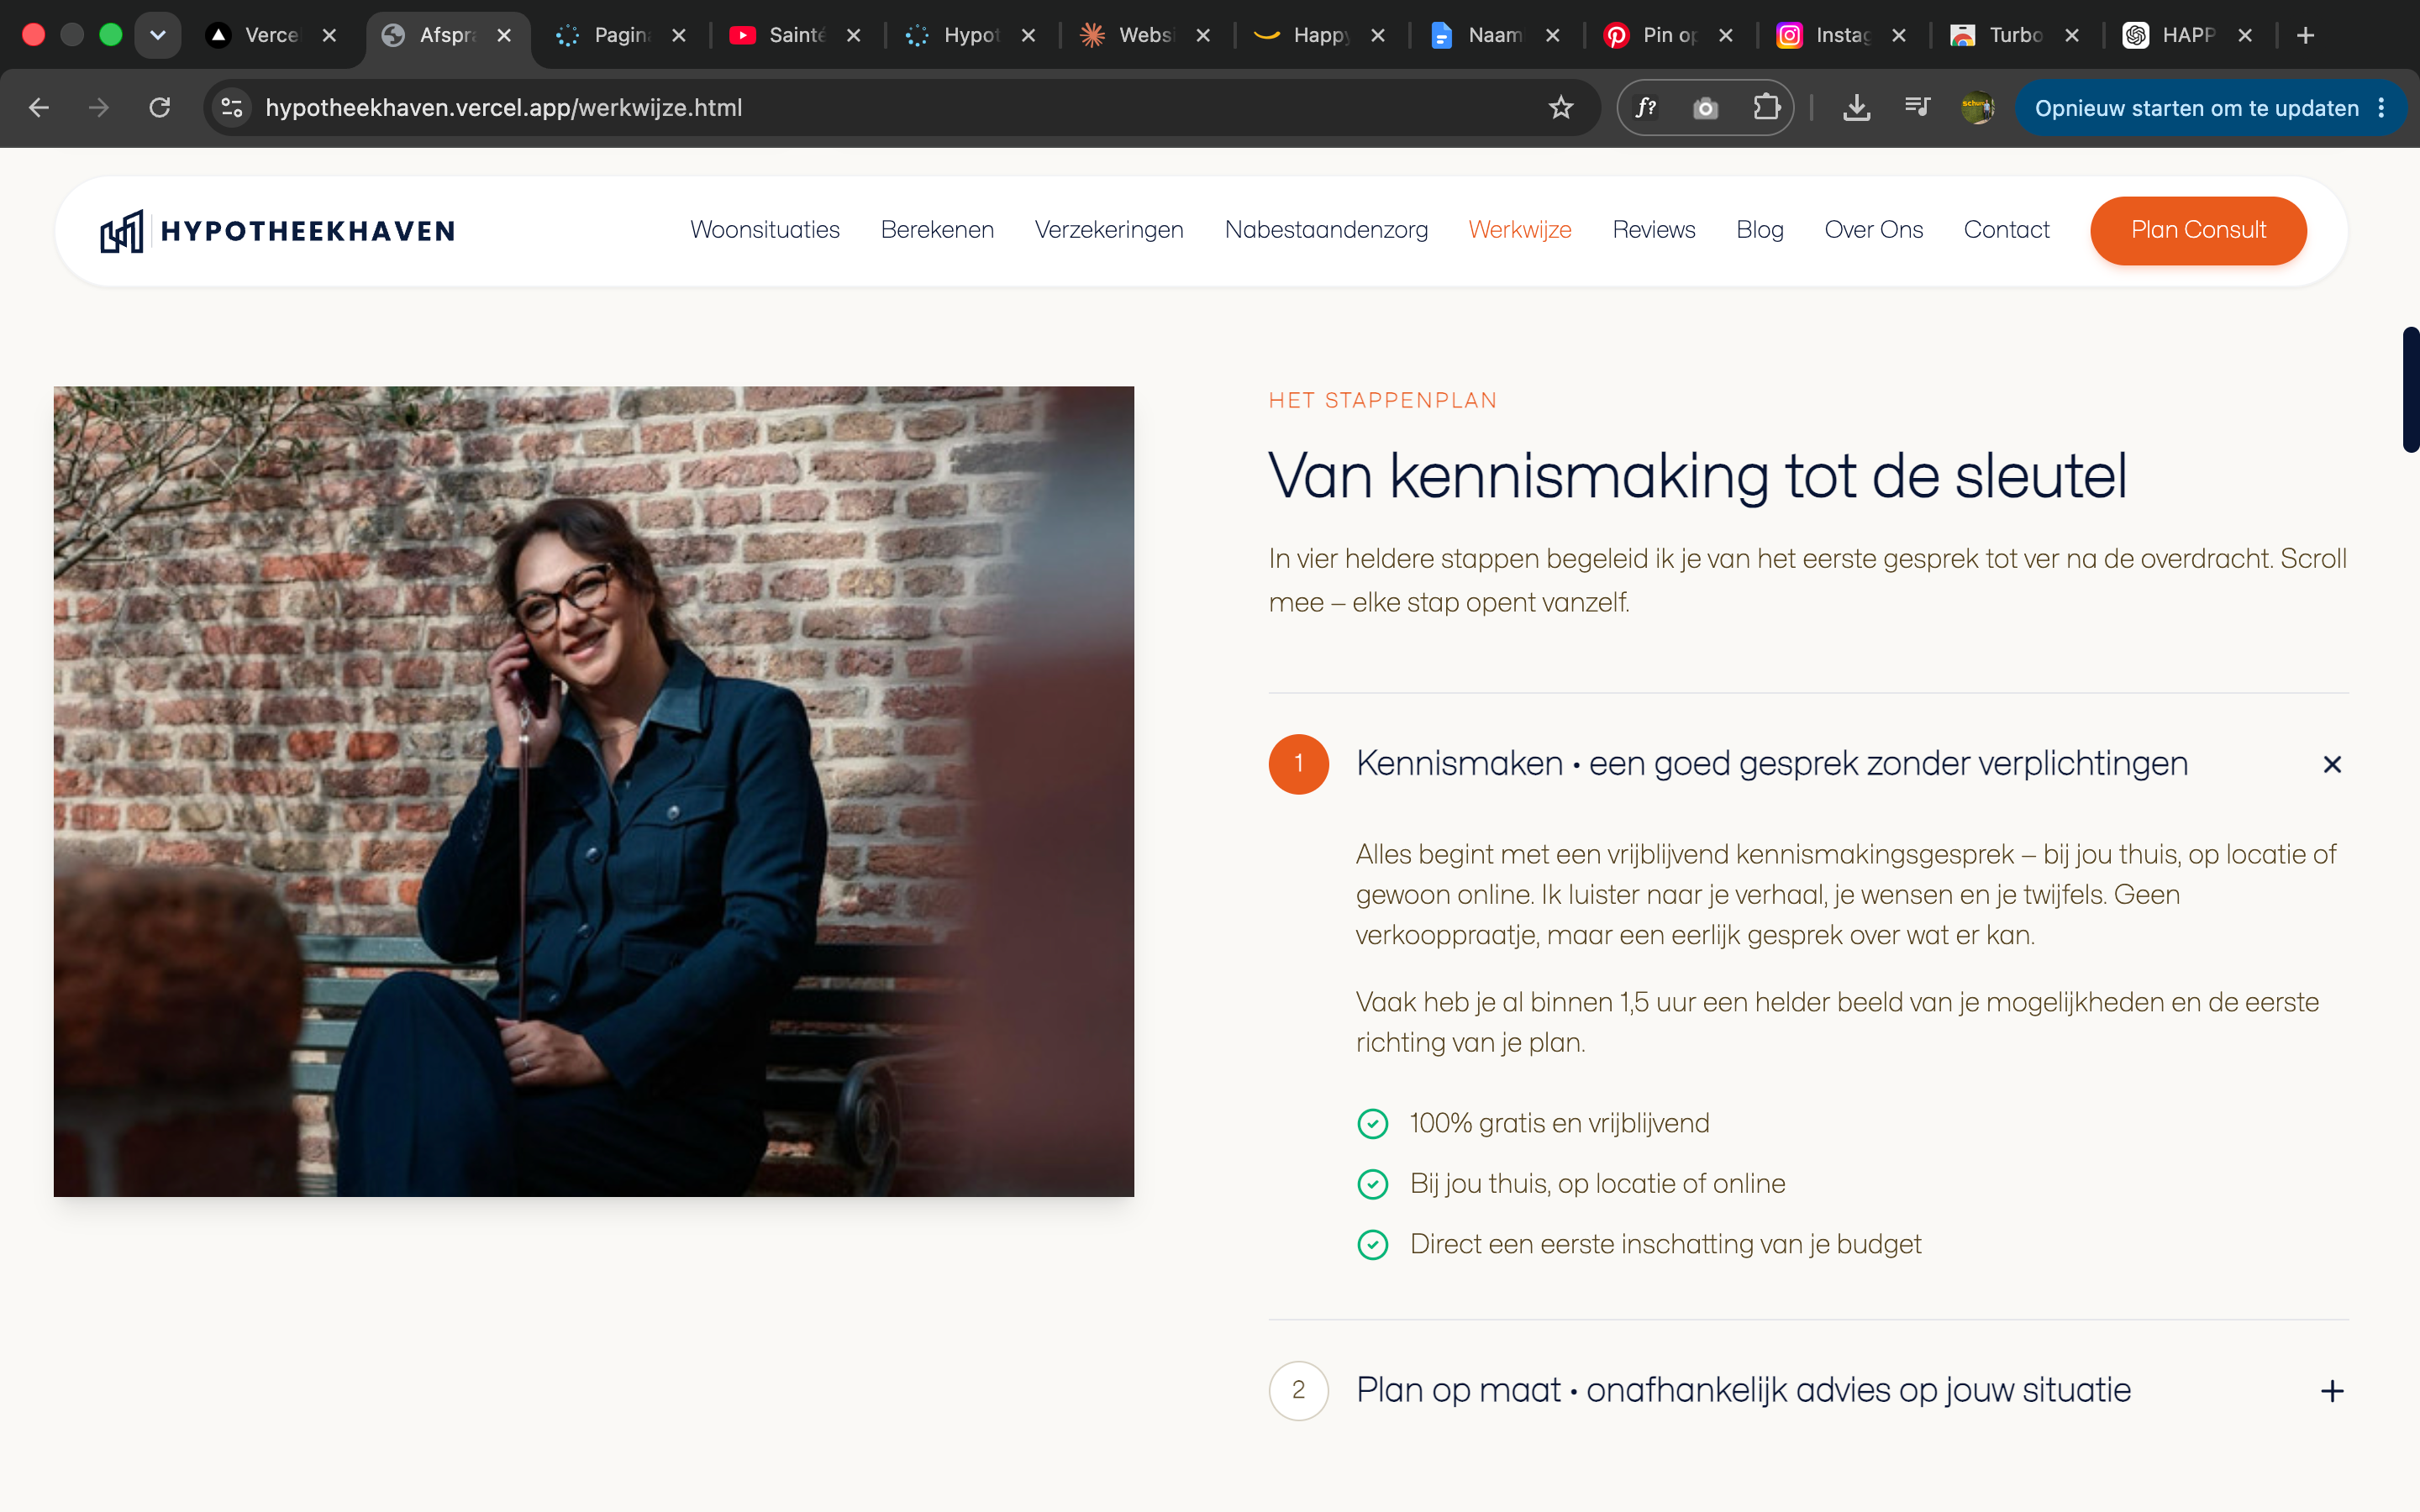The width and height of the screenshot is (2420, 1512).
Task: Open the Chrome profile avatar
Action: coord(1977,107)
